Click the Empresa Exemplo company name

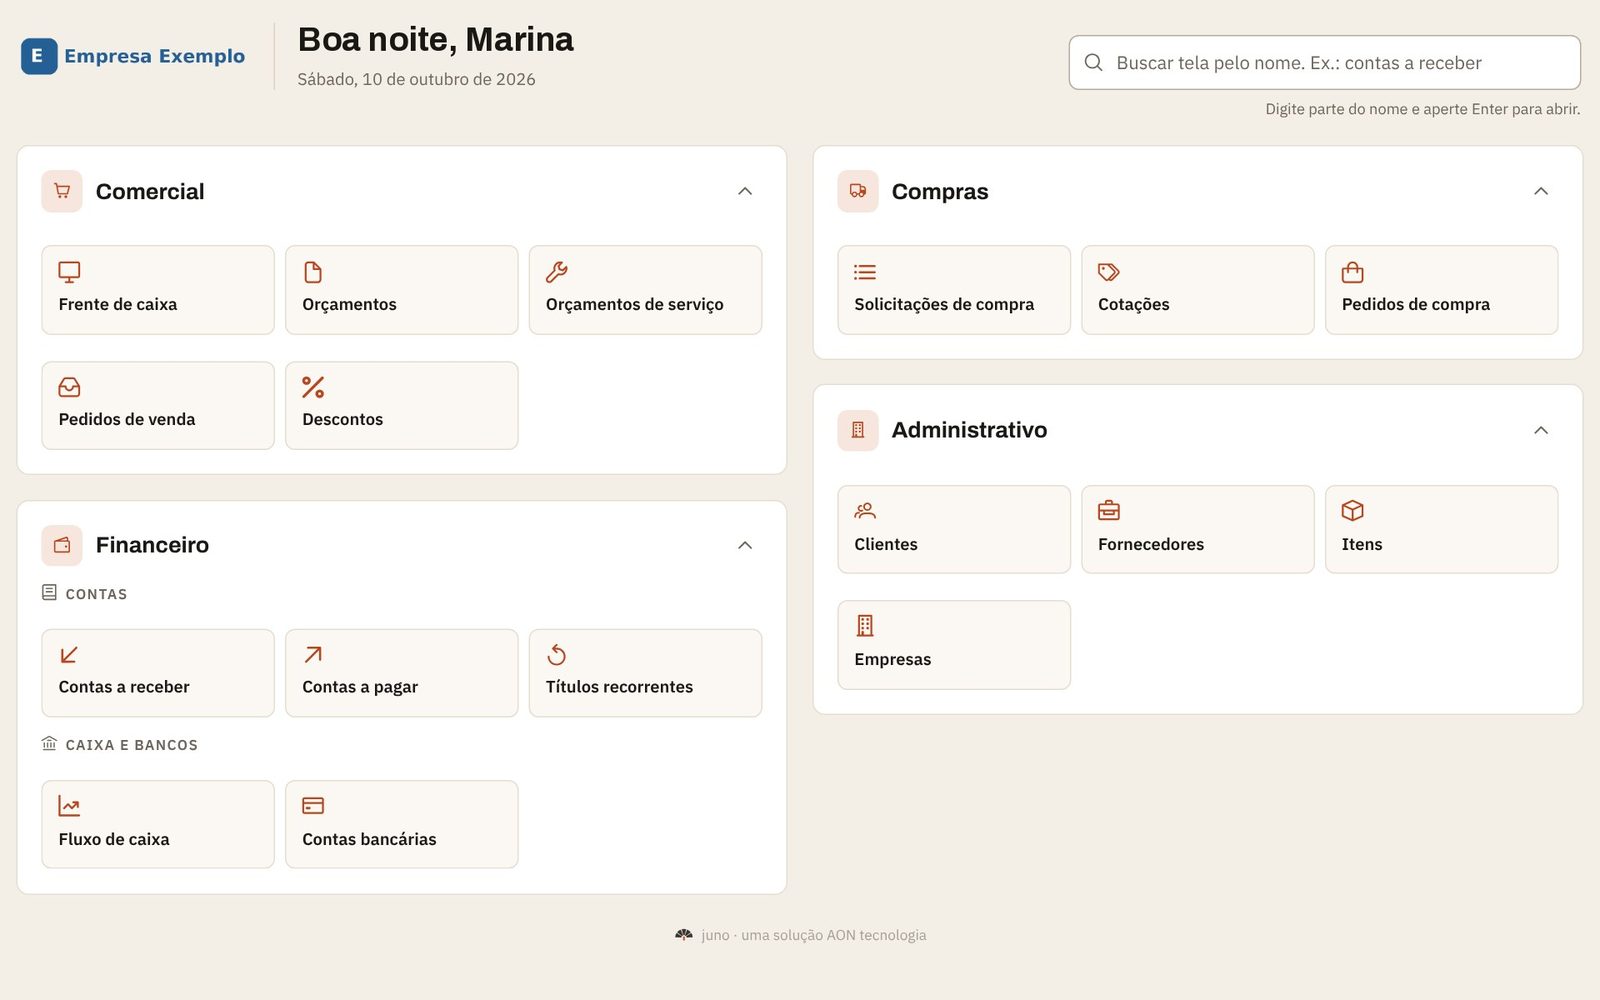(x=155, y=56)
